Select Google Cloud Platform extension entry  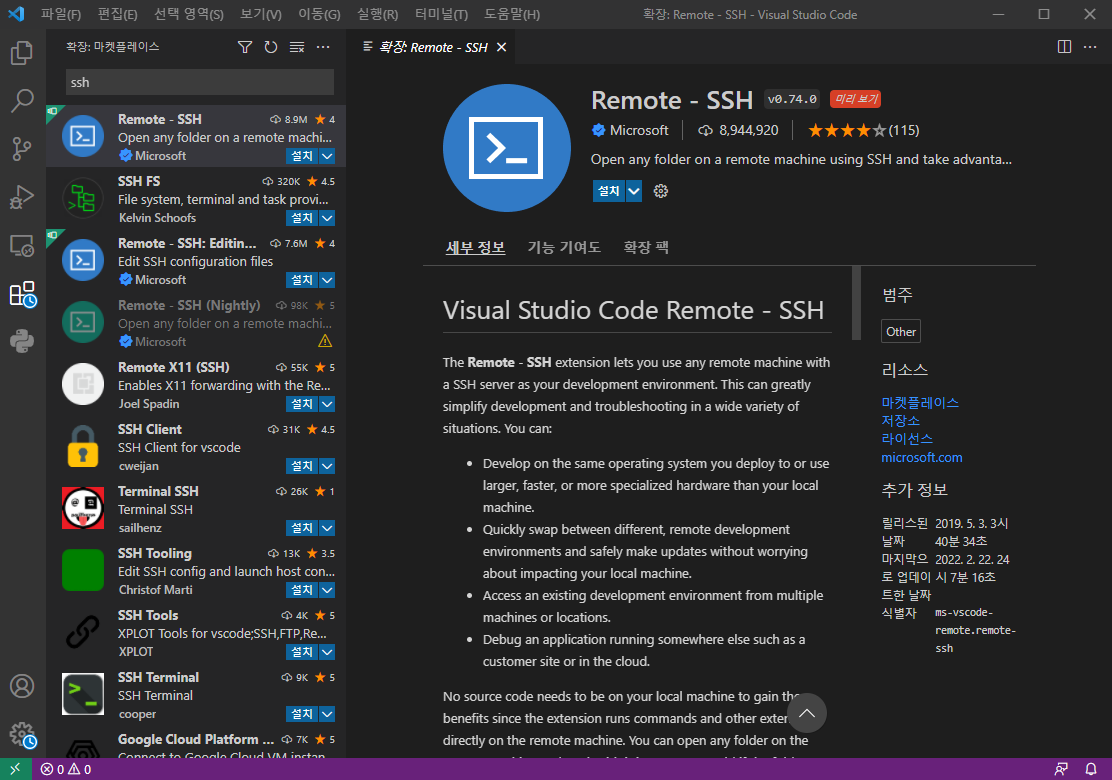(196, 744)
